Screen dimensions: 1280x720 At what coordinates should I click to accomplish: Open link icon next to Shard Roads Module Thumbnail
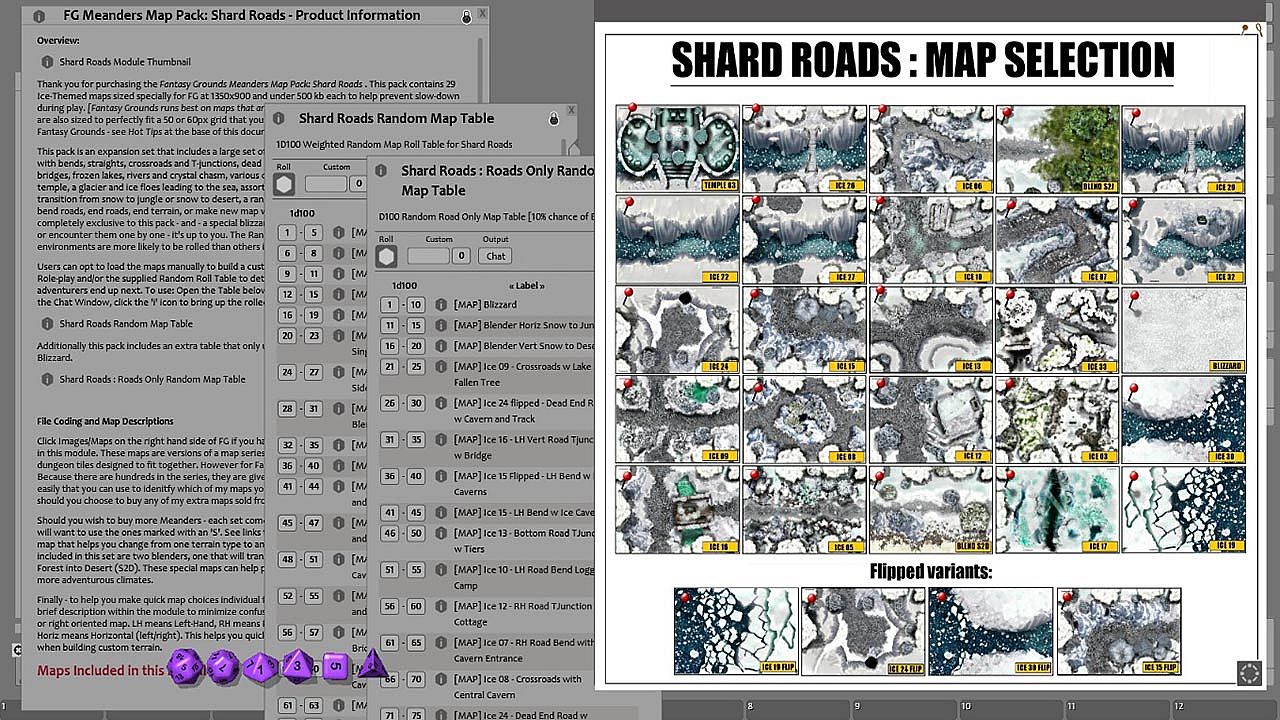(47, 62)
